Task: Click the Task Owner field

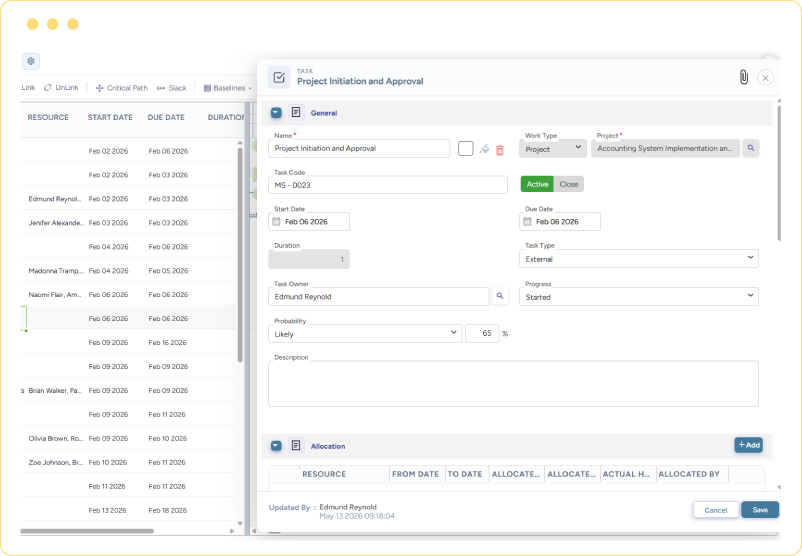Action: coord(378,297)
